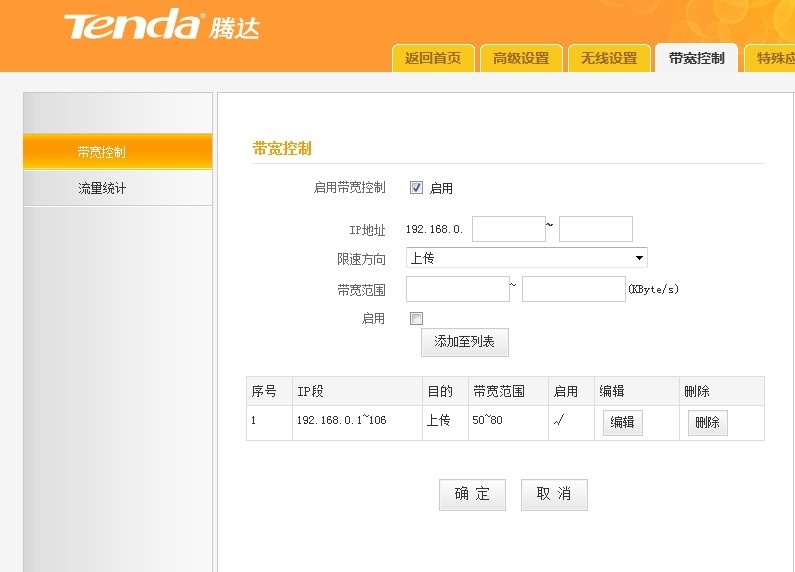This screenshot has height=572, width=795.
Task: Open the 限速方向 dropdown showing 上传
Action: click(x=527, y=258)
